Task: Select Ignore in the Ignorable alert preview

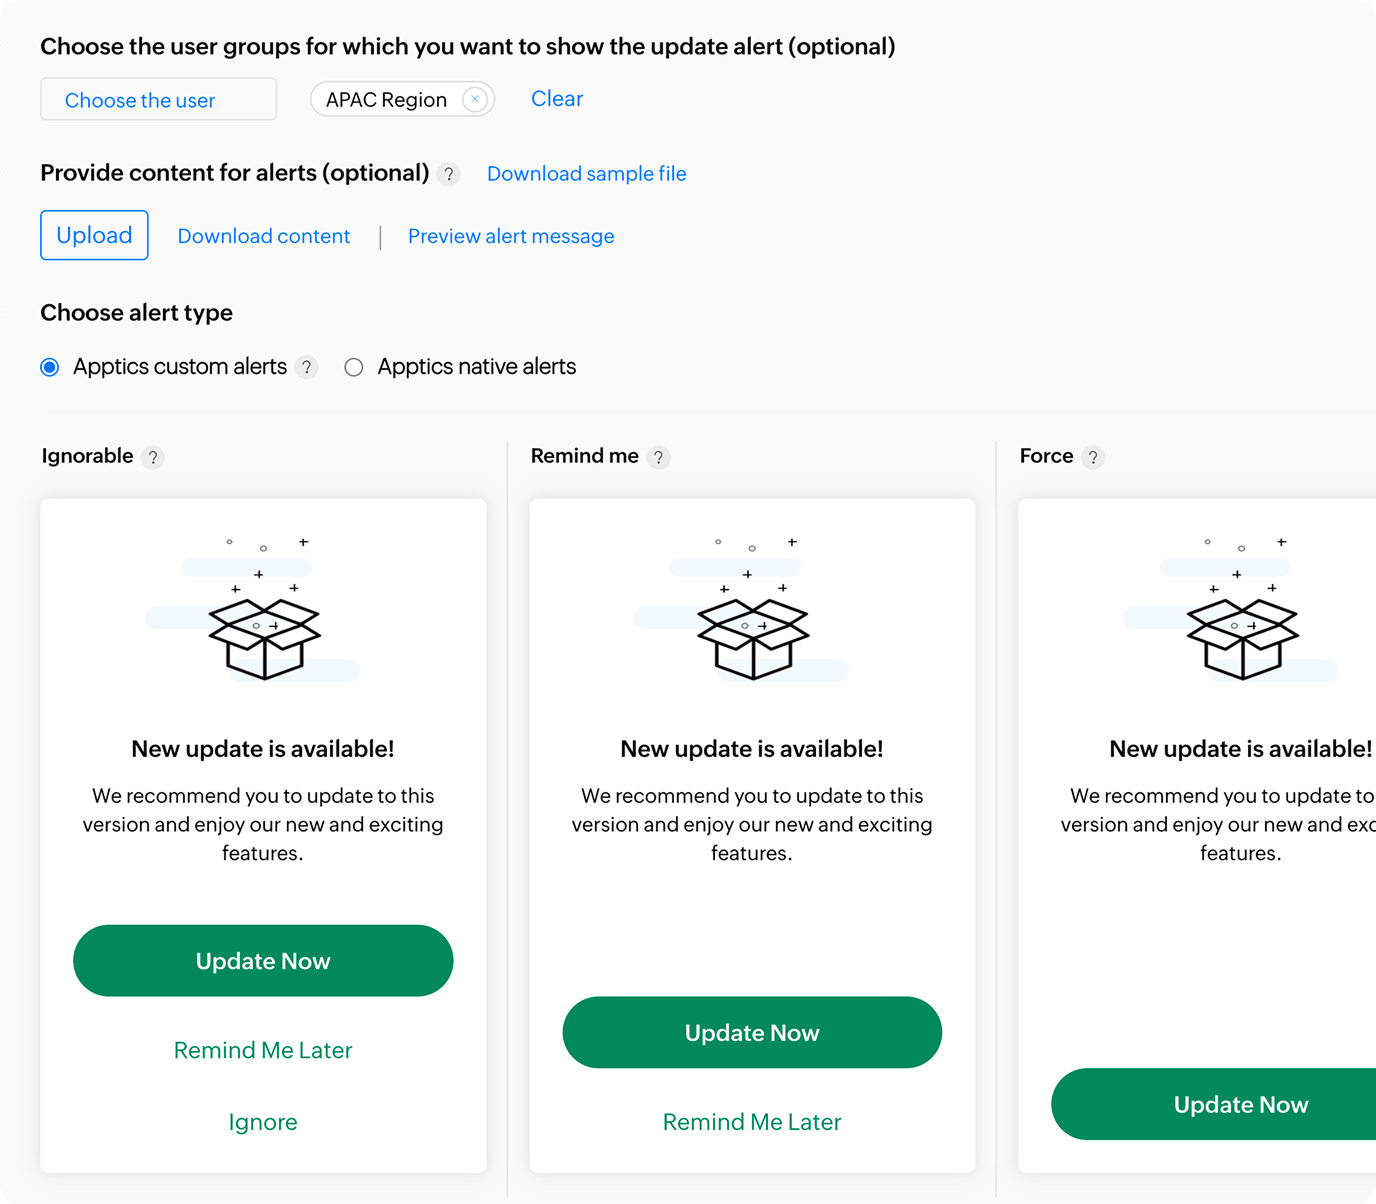Action: pos(262,1121)
